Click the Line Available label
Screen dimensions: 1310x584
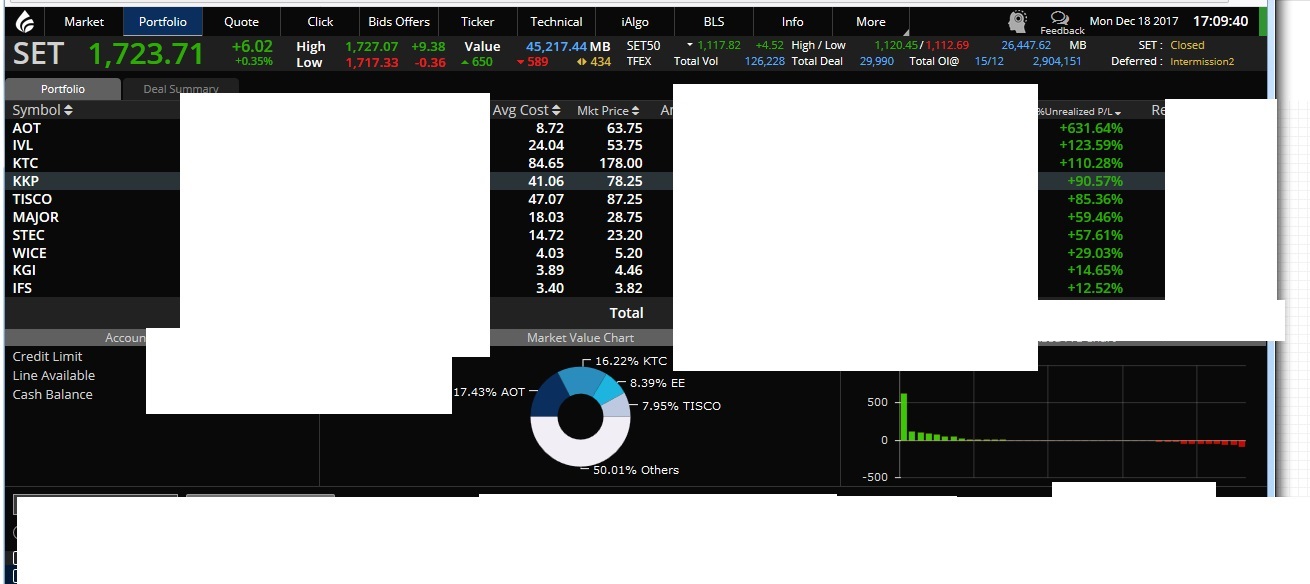54,375
